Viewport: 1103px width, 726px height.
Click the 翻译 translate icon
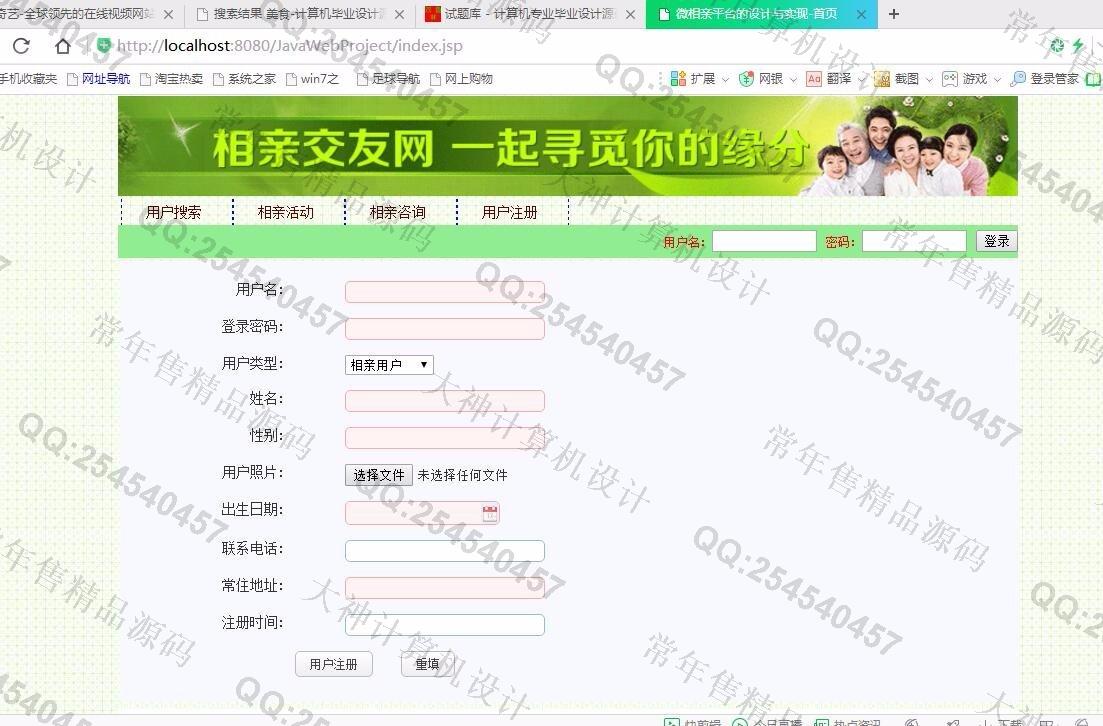[x=814, y=79]
